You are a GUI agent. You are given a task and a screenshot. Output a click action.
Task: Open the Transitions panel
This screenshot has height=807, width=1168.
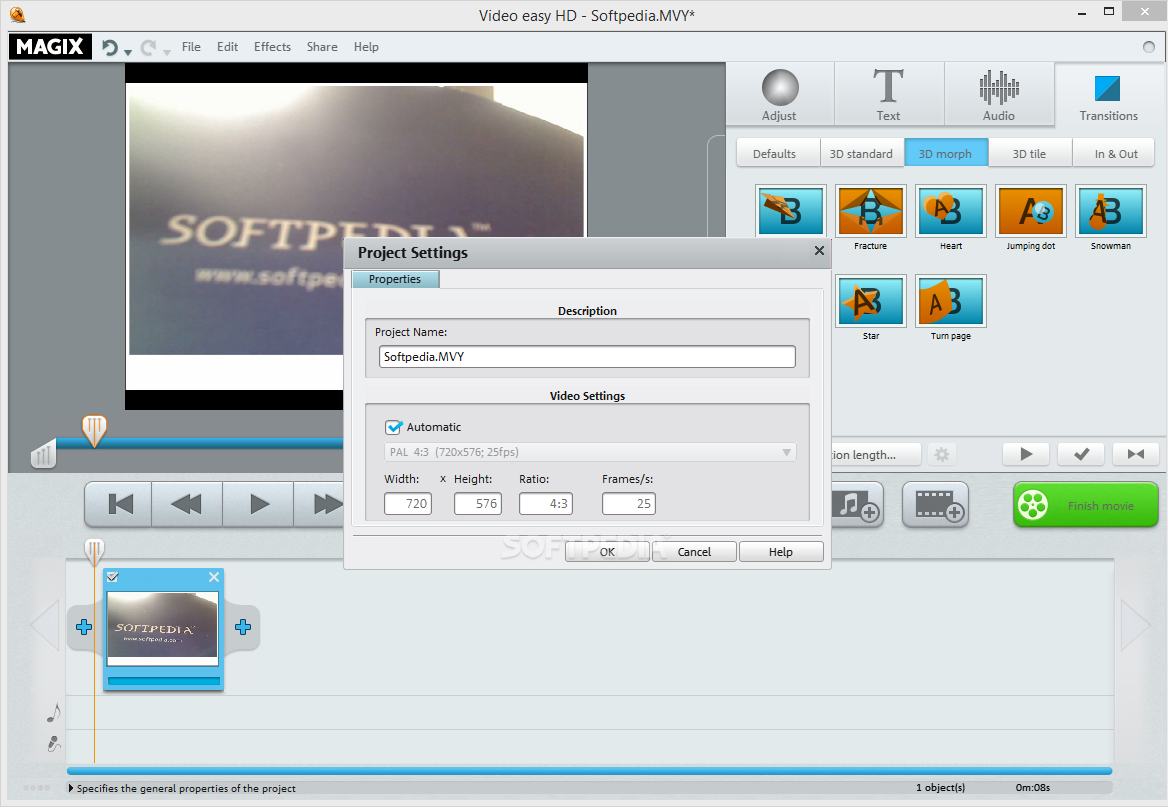pyautogui.click(x=1108, y=94)
